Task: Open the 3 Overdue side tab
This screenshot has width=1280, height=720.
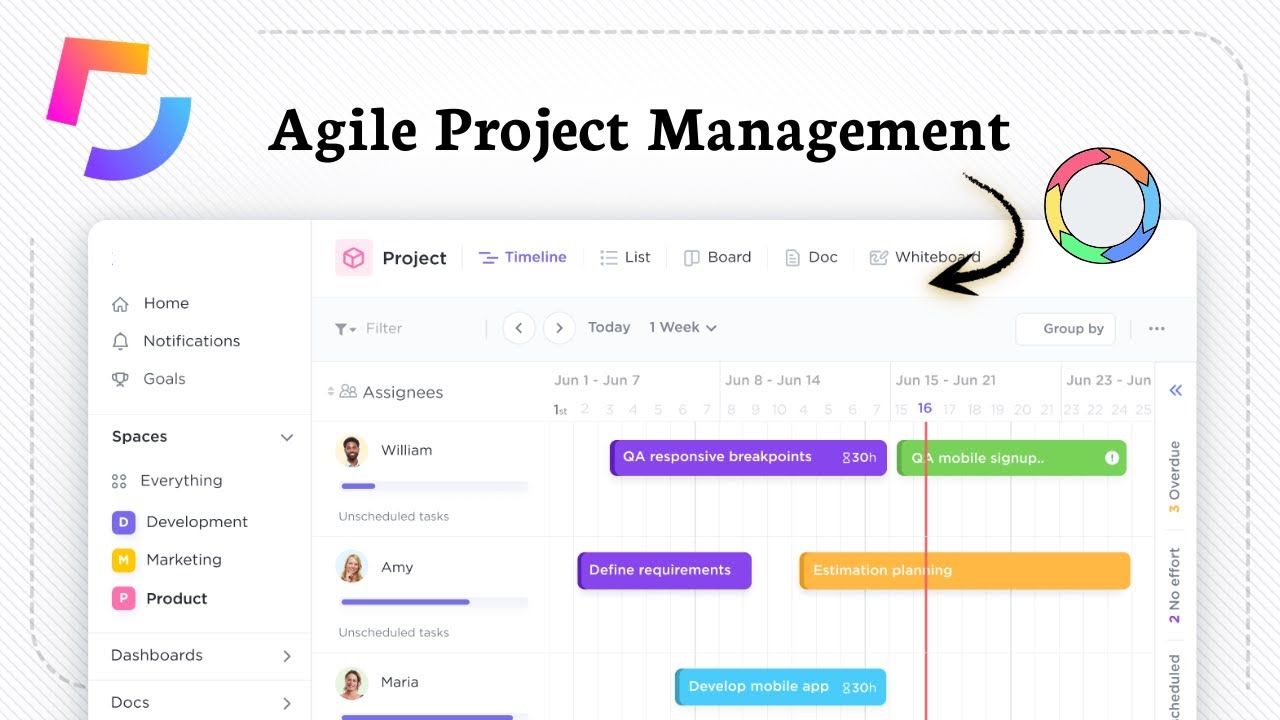Action: coord(1175,477)
